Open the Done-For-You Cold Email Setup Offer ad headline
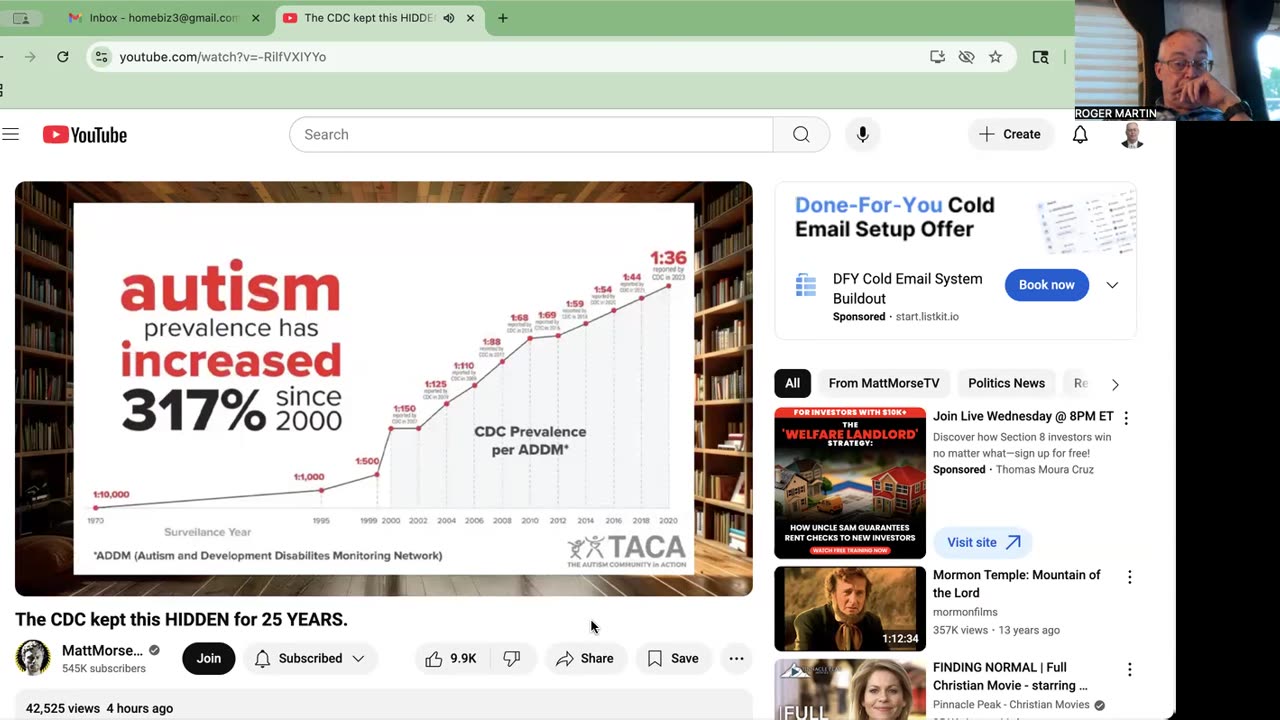 (x=894, y=217)
